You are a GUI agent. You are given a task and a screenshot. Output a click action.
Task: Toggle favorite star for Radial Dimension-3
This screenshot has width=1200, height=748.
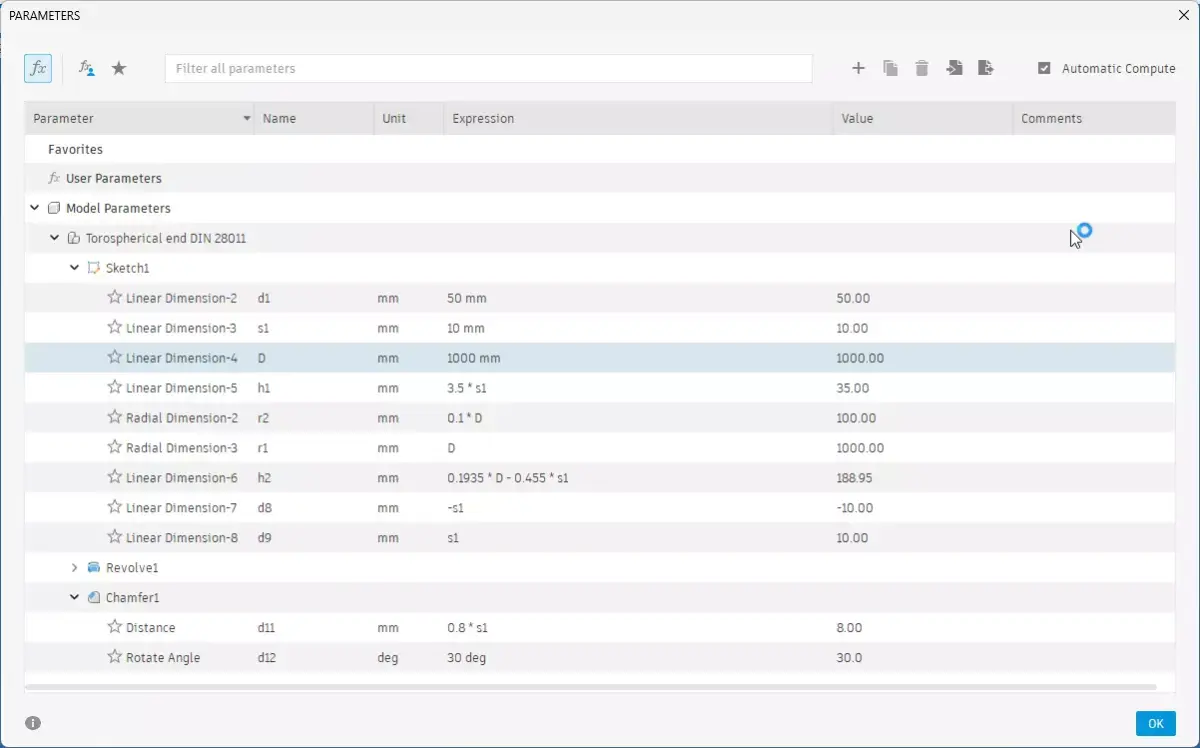pos(114,447)
